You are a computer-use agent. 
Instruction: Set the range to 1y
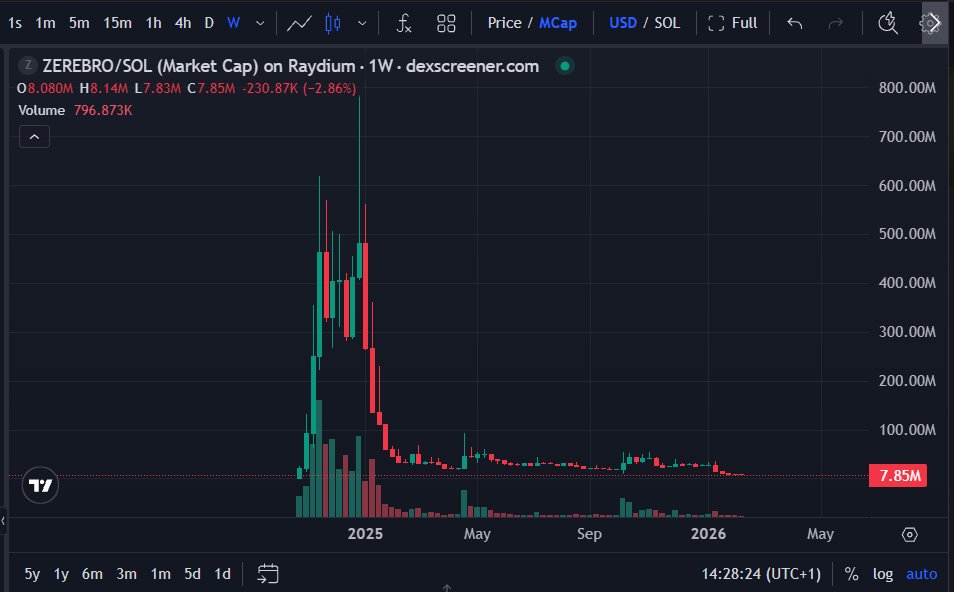[61, 574]
